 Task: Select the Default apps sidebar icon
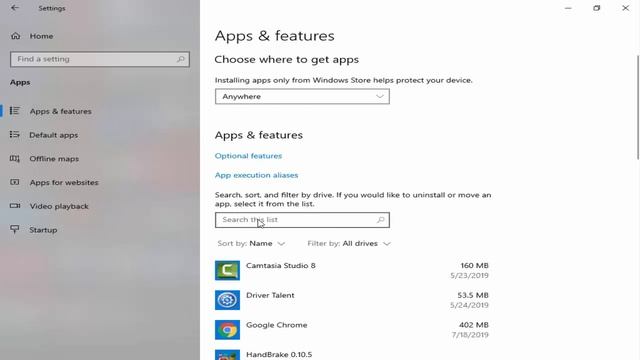point(15,134)
